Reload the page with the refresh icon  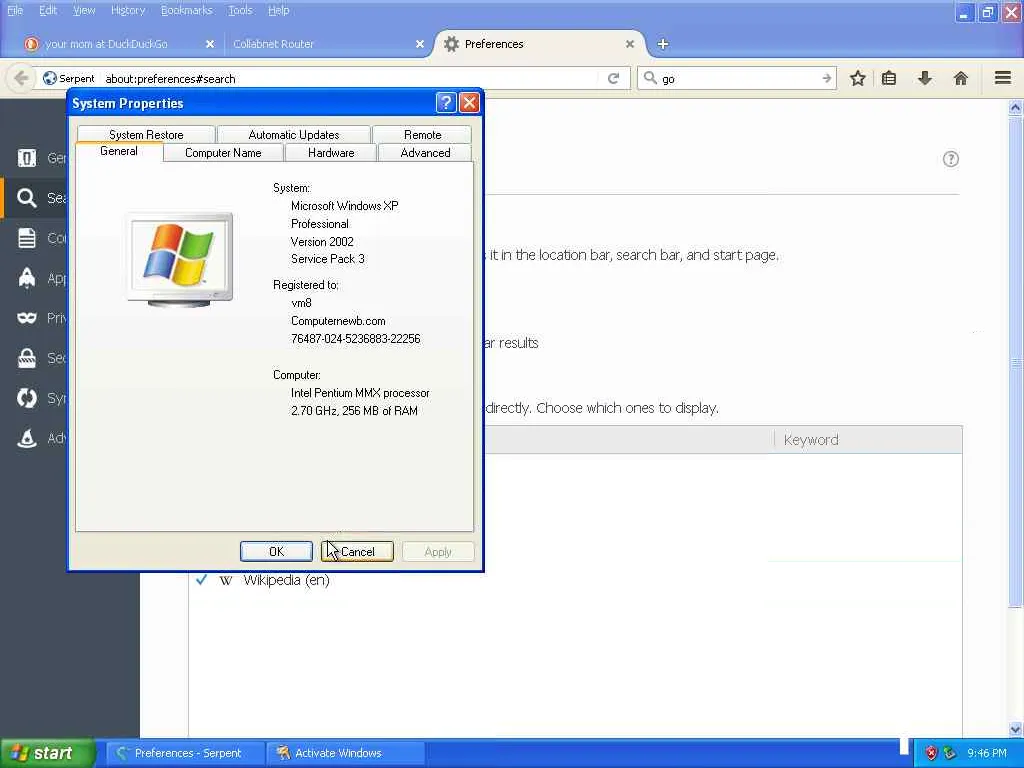(613, 78)
